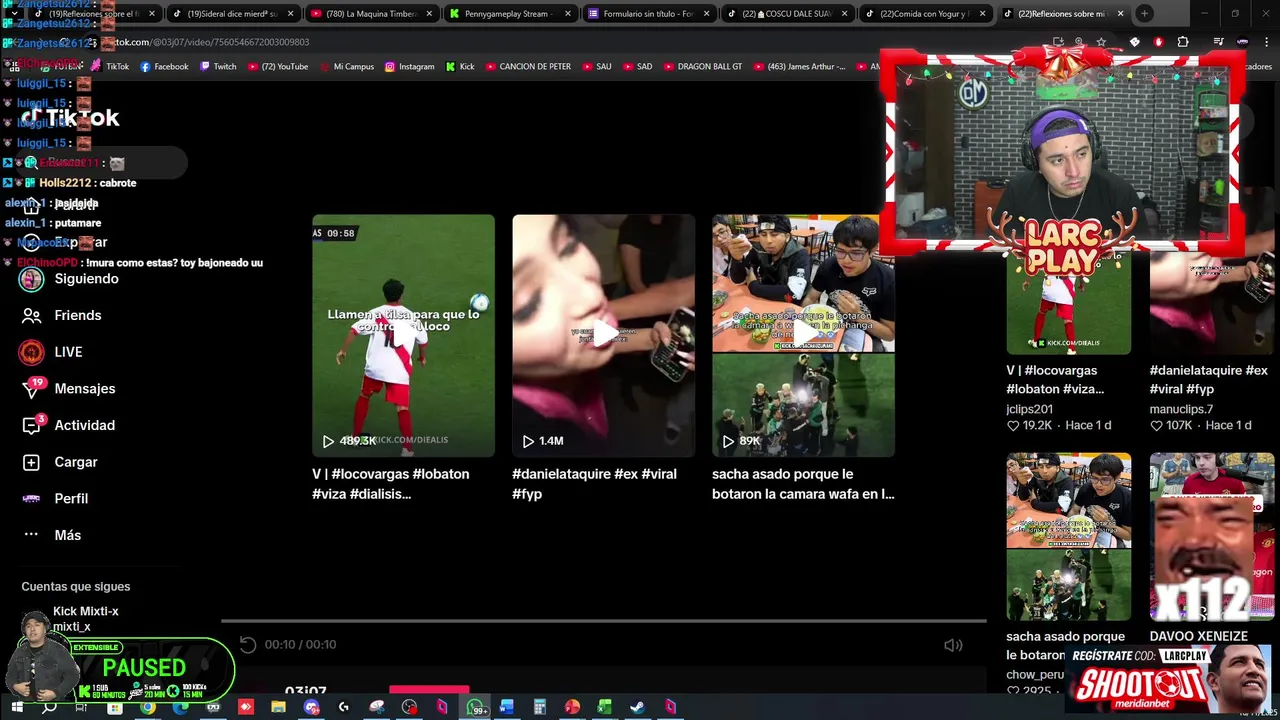The width and height of the screenshot is (1280, 720).
Task: Open the SAU bookmark
Action: click(x=596, y=67)
